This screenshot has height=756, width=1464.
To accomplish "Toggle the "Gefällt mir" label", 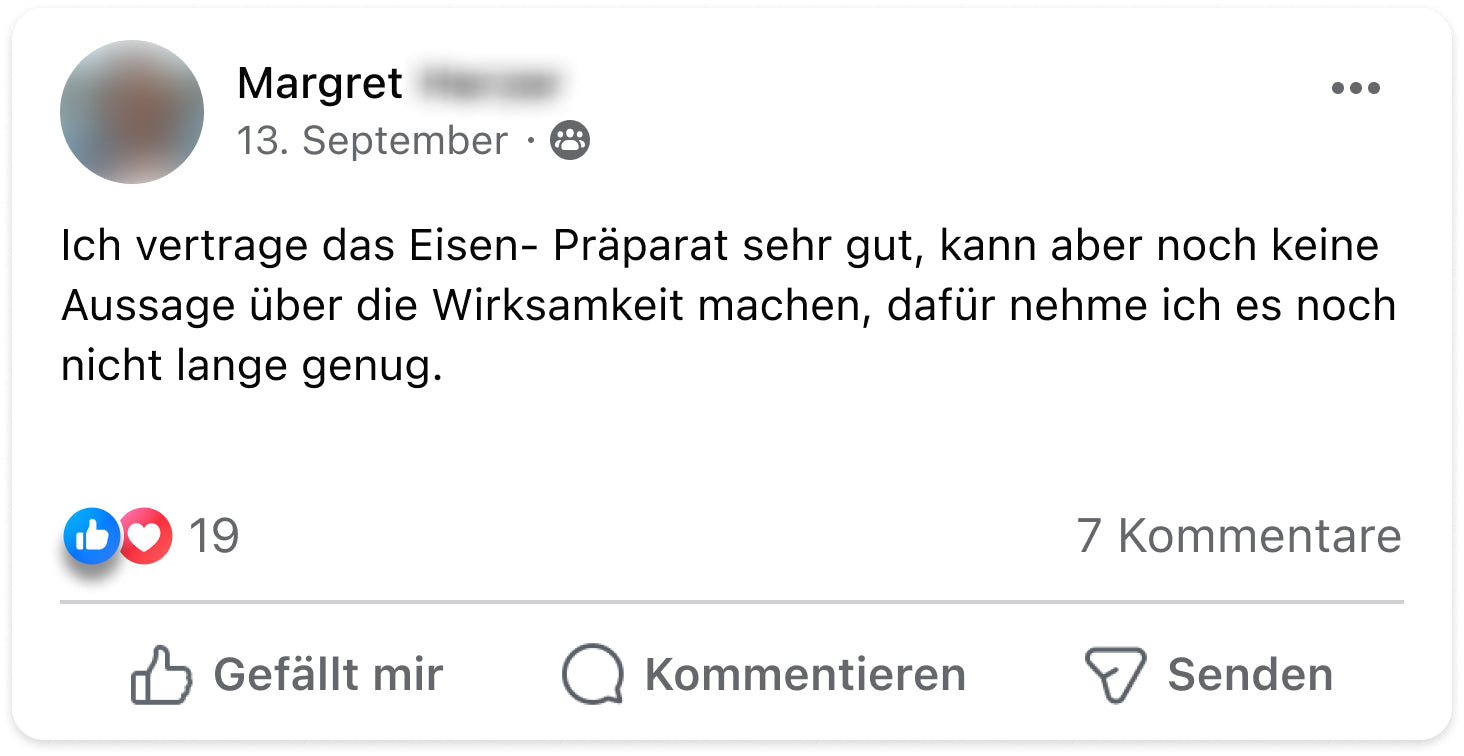I will (x=328, y=675).
